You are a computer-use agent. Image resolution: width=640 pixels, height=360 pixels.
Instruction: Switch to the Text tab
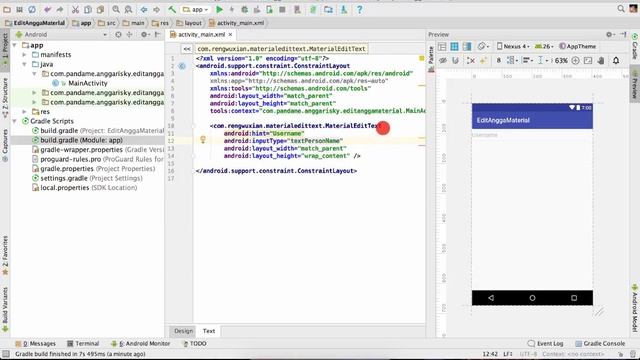[209, 331]
